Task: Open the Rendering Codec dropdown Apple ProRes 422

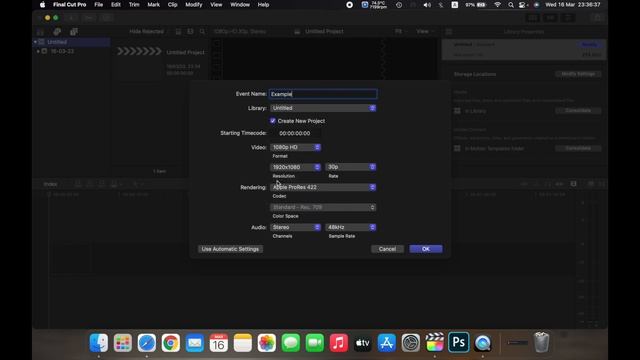Action: 323,187
